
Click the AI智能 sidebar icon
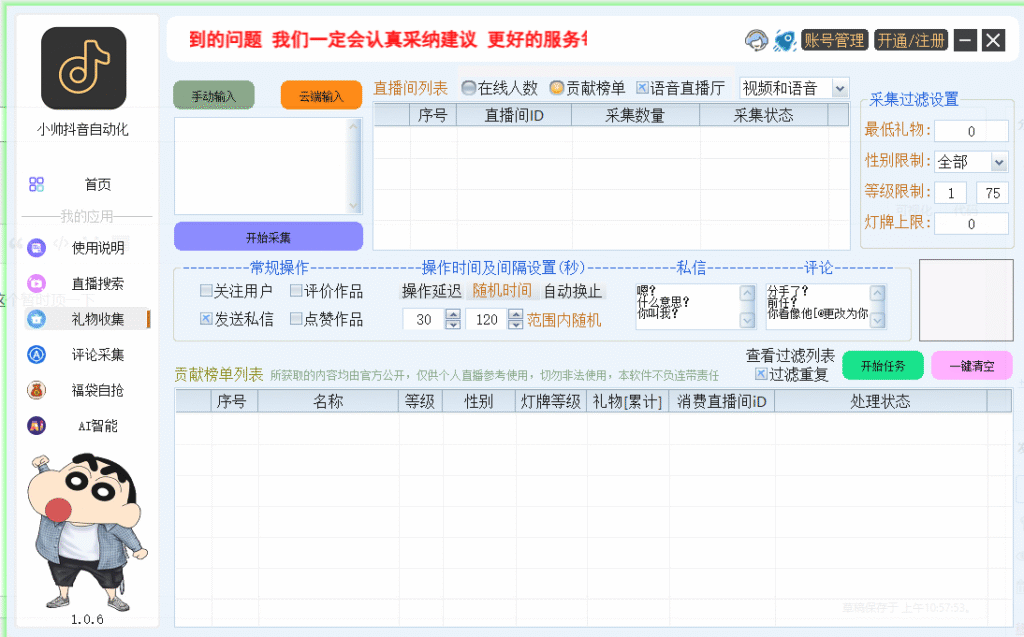[37, 425]
